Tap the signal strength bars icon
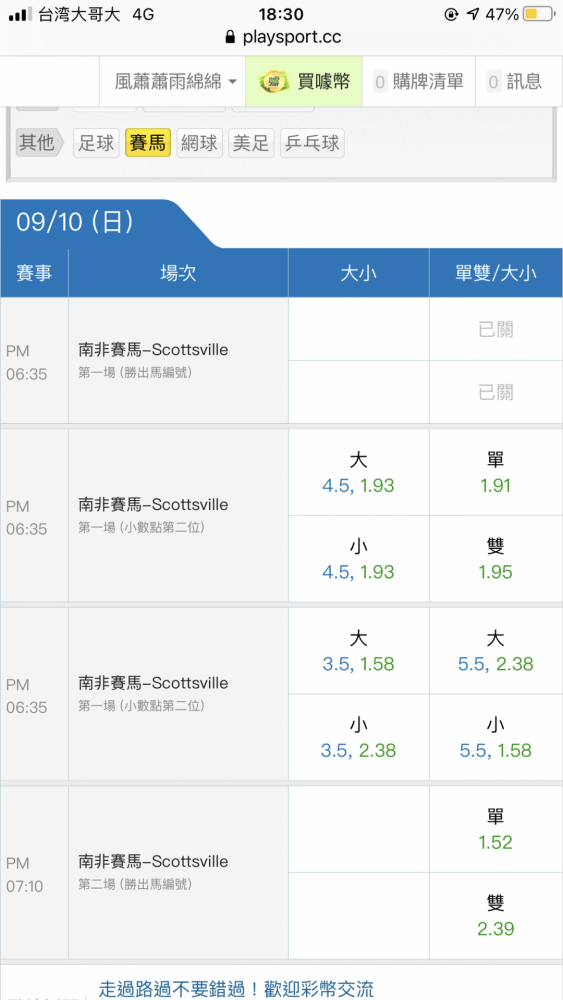 coord(20,14)
